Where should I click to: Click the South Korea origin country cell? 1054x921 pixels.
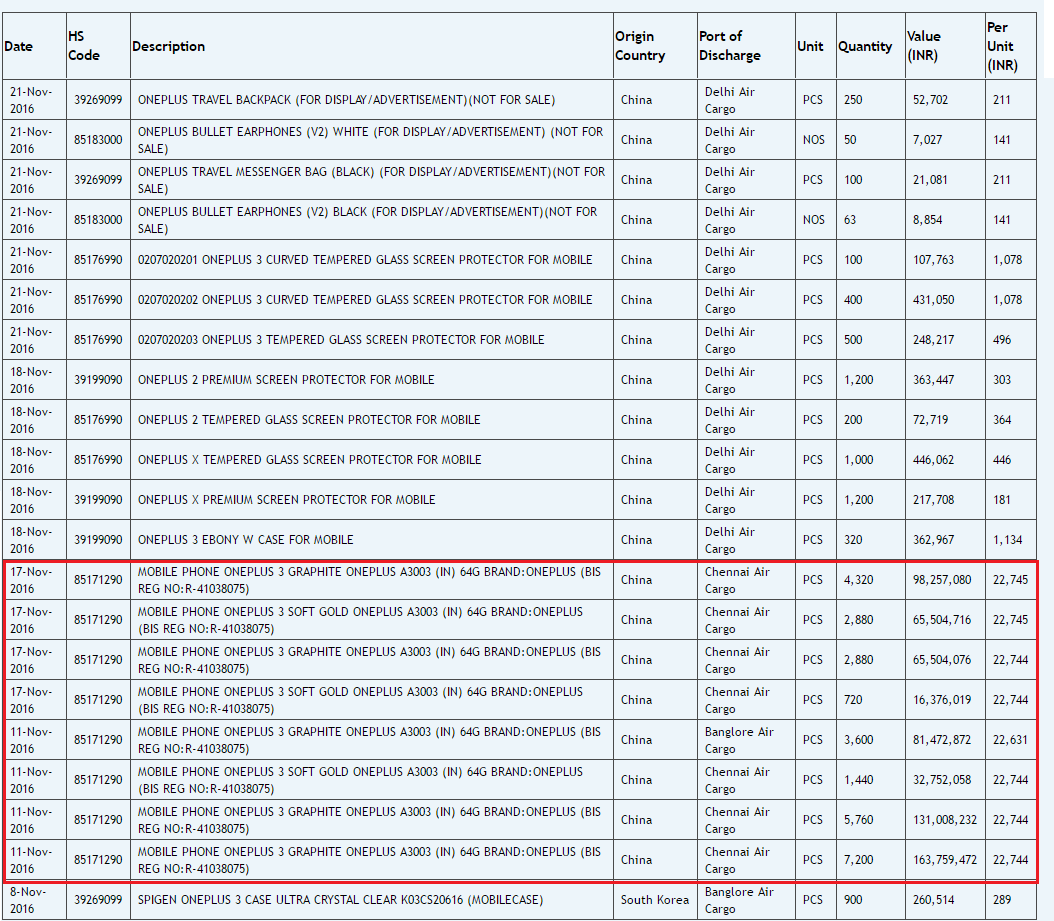pyautogui.click(x=655, y=900)
